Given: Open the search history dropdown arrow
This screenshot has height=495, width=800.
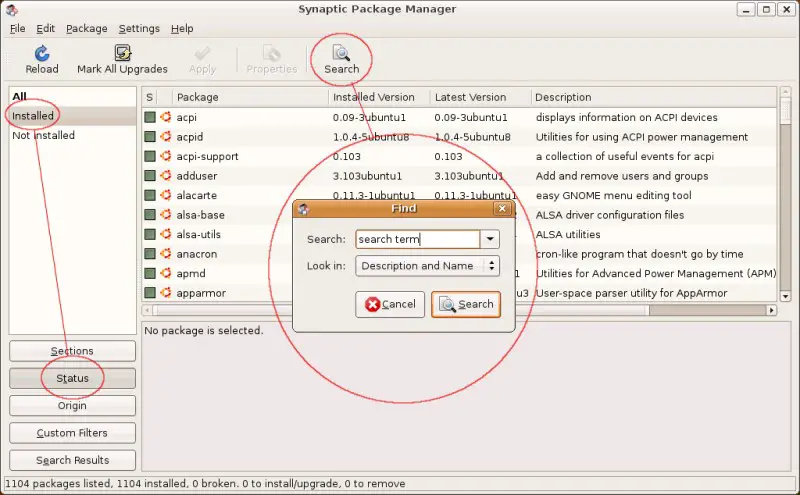Looking at the screenshot, I should point(490,239).
